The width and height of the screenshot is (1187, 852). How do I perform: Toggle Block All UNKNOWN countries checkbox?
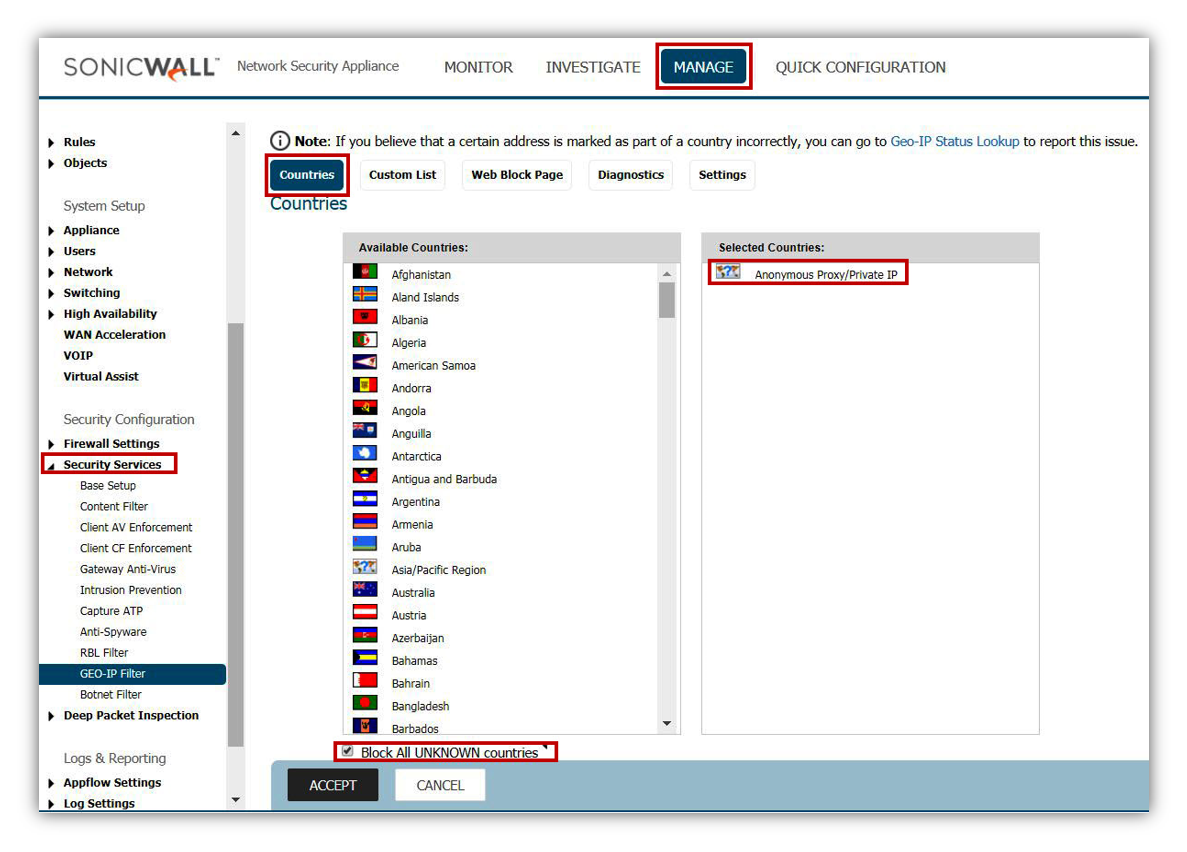347,751
